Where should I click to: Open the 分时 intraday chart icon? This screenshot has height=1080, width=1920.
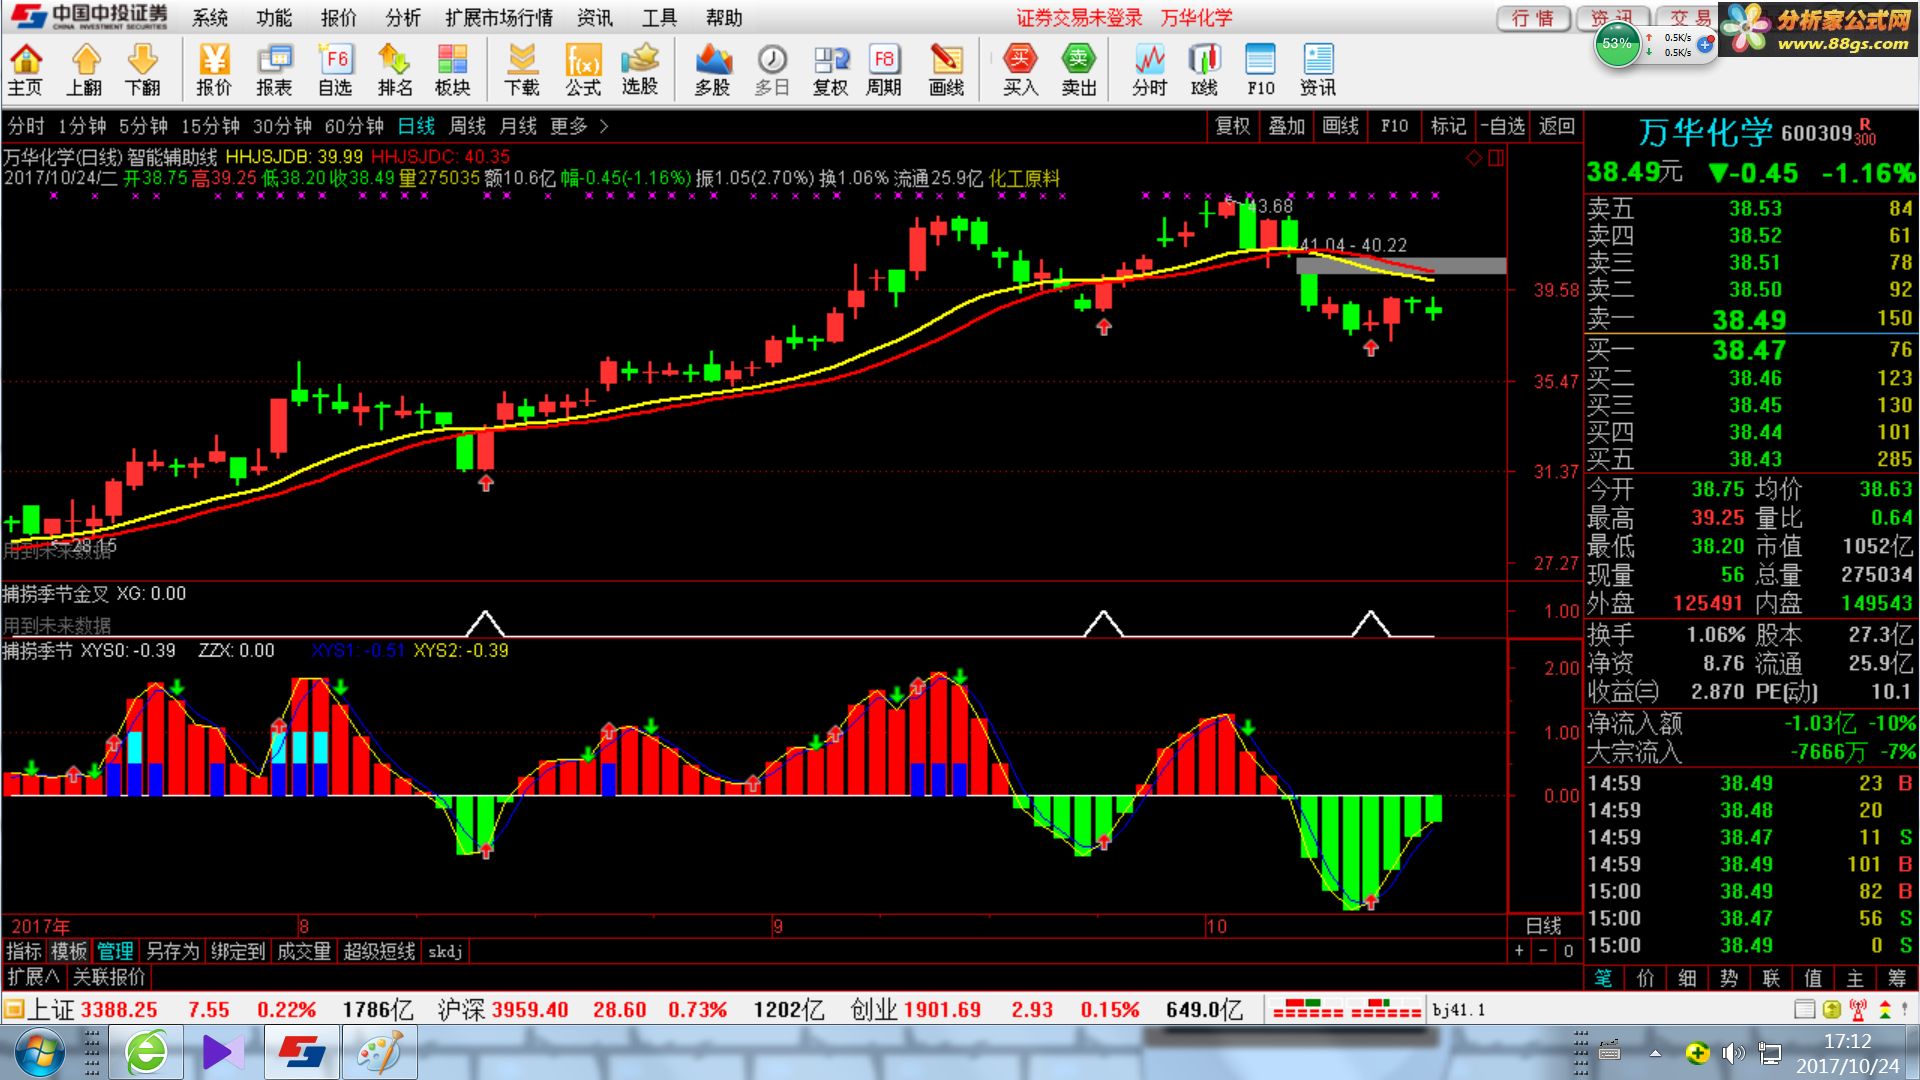click(1150, 70)
